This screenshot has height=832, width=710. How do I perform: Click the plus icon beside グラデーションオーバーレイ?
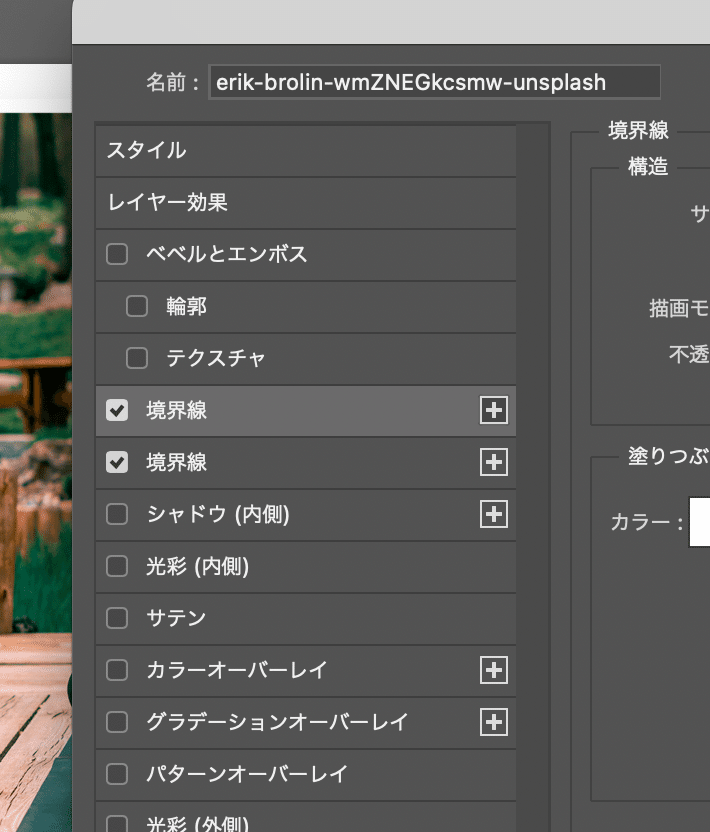coord(494,722)
